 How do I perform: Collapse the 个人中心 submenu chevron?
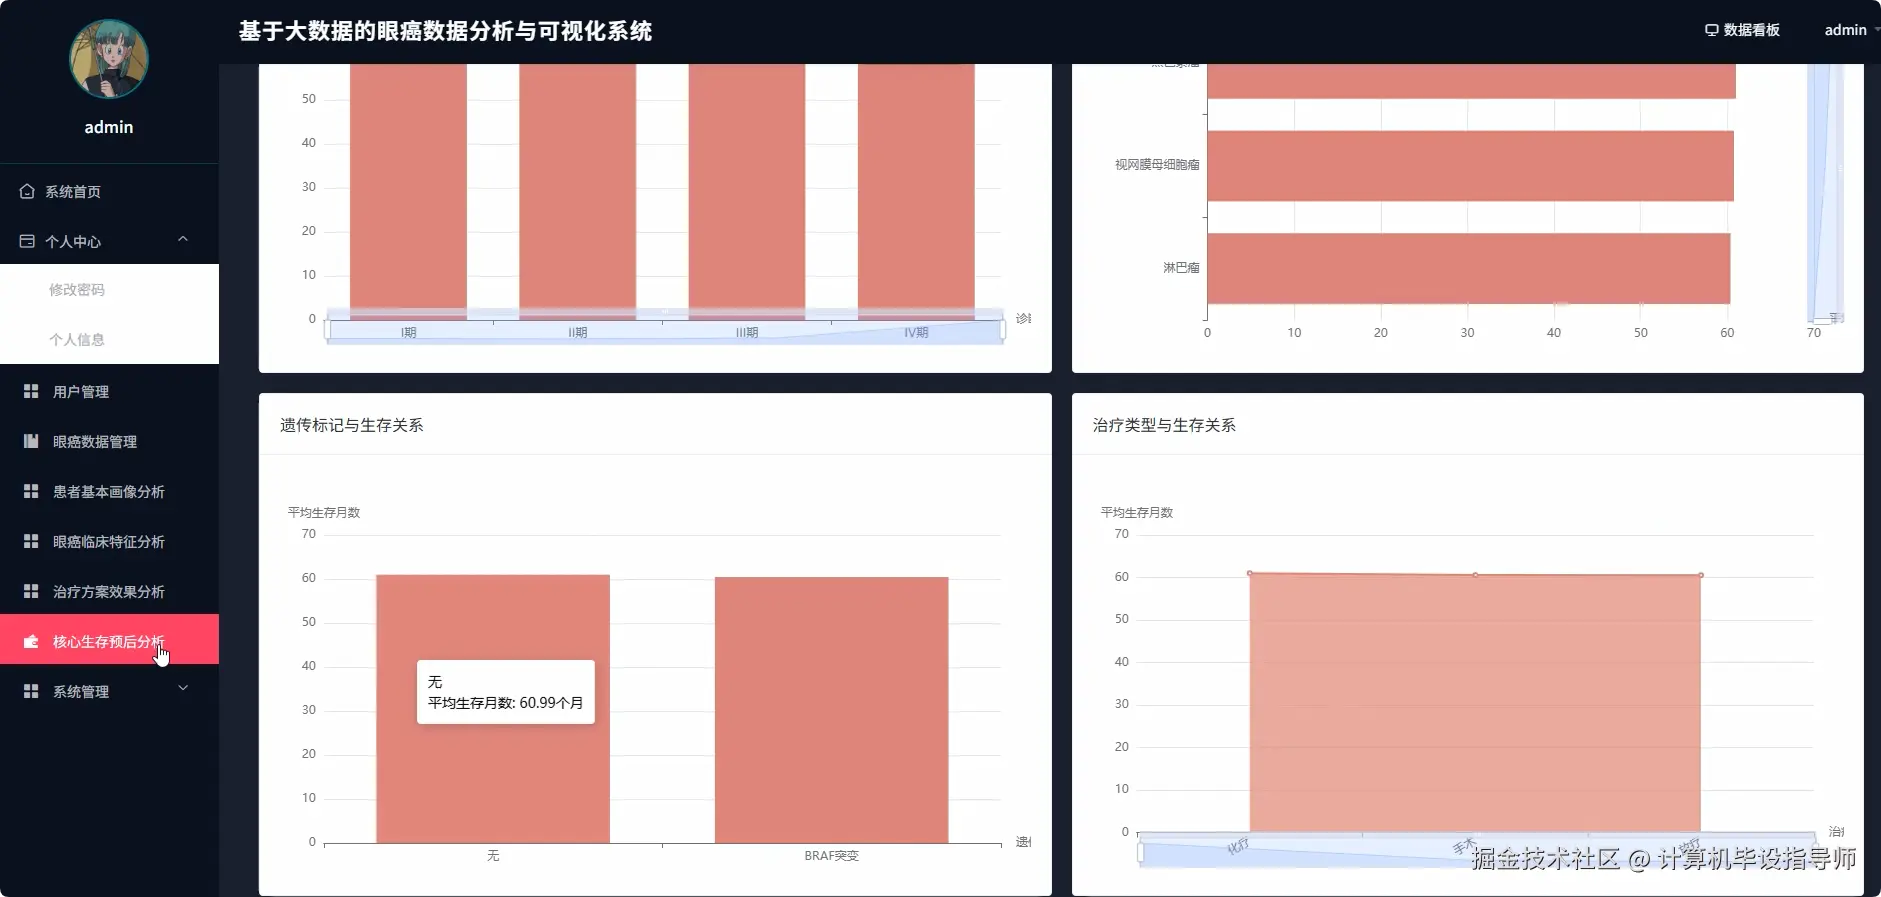[x=183, y=239]
